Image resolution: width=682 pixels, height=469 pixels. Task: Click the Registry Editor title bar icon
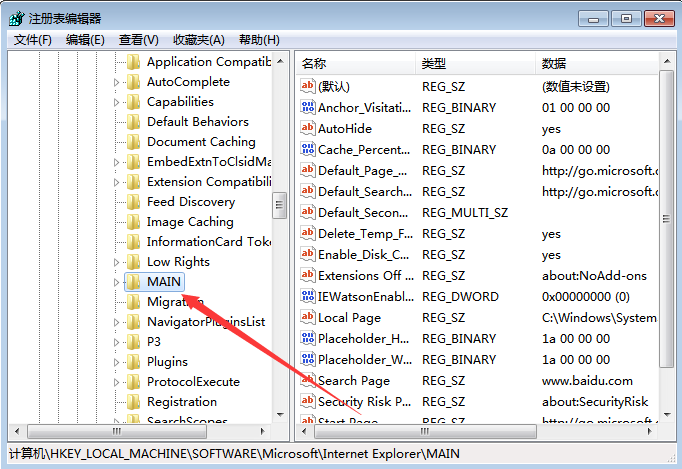17,18
